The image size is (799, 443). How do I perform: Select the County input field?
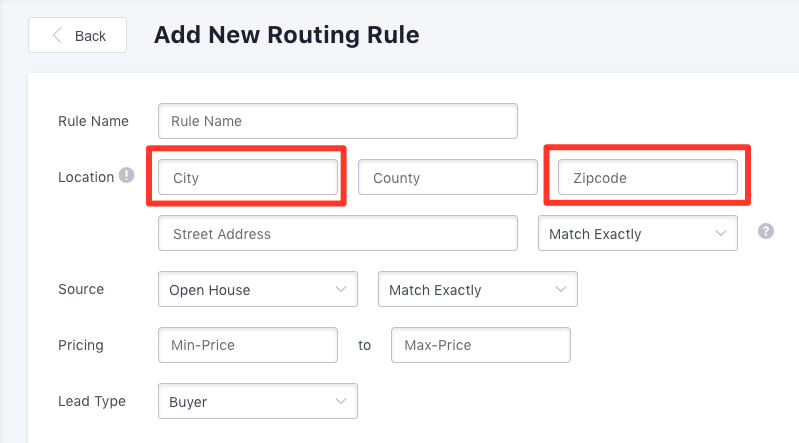tap(447, 177)
